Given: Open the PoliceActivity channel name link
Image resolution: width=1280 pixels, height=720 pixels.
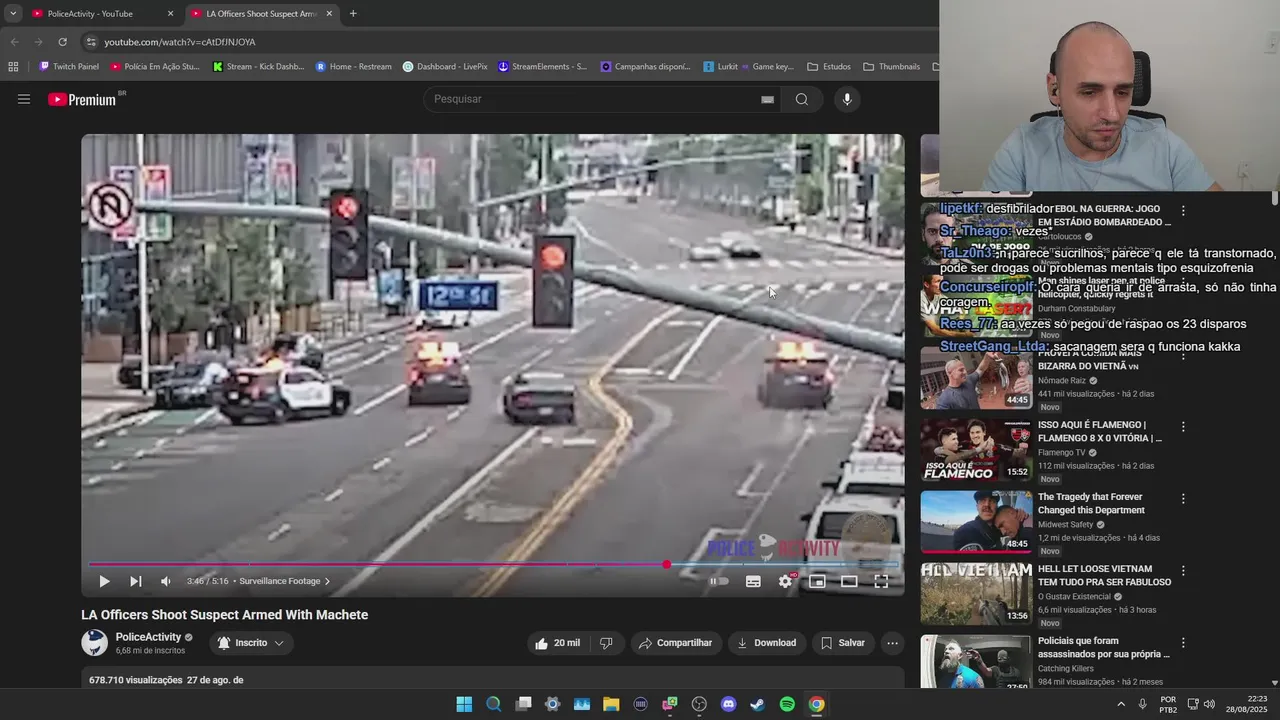Looking at the screenshot, I should [x=148, y=637].
